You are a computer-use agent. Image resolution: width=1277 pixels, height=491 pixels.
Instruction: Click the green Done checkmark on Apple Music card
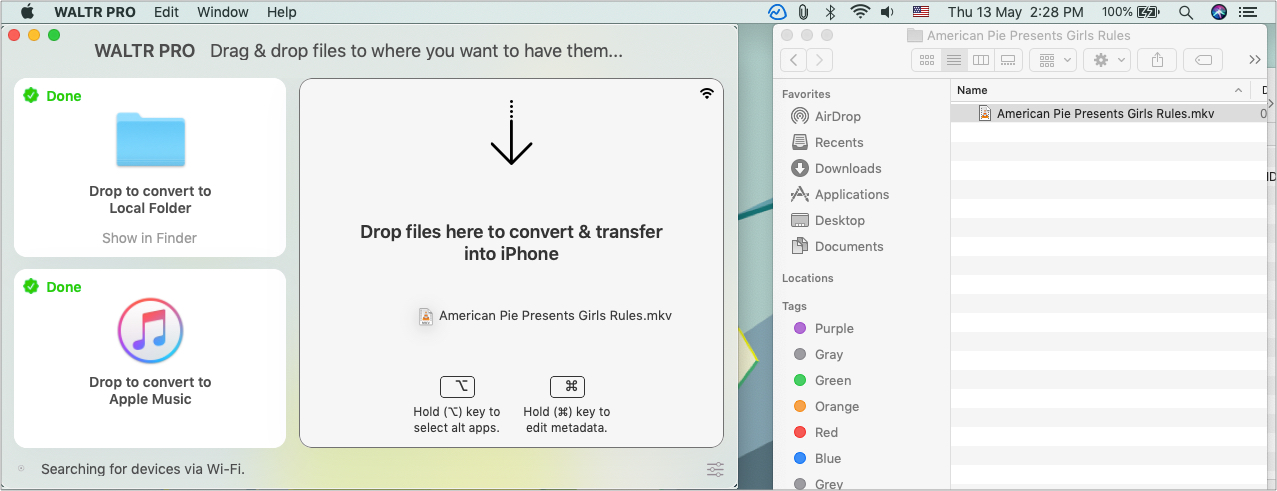(31, 287)
